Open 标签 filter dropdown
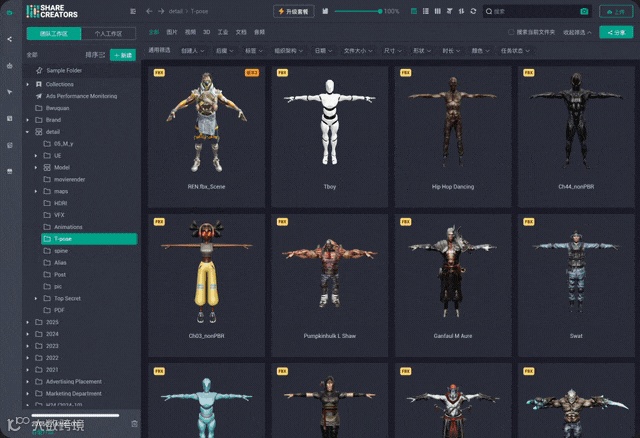The image size is (640, 438). tap(253, 51)
